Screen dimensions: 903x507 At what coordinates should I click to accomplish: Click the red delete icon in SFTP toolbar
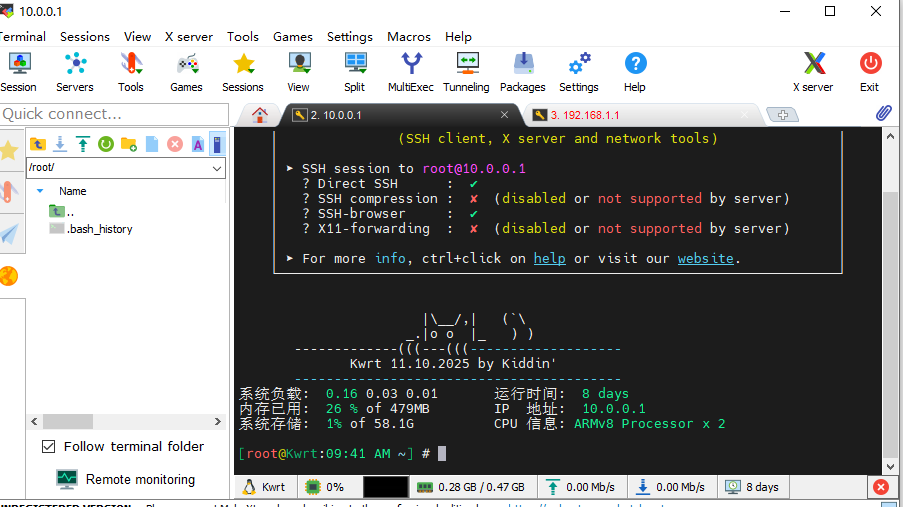pos(175,144)
